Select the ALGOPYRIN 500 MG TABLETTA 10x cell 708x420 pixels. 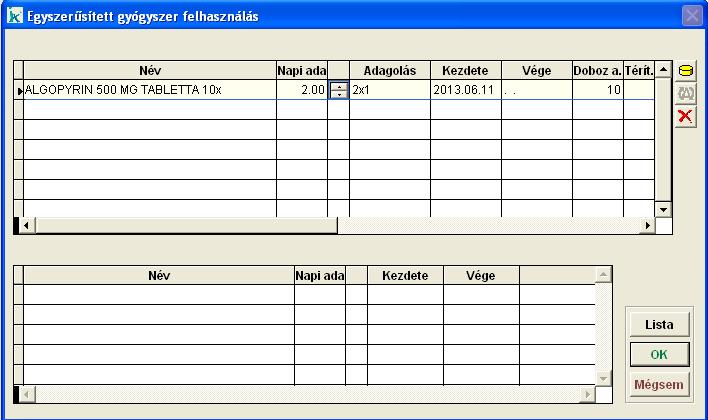click(x=150, y=90)
